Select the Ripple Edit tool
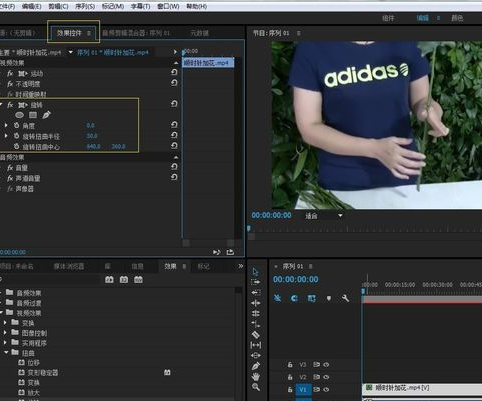 tap(255, 303)
